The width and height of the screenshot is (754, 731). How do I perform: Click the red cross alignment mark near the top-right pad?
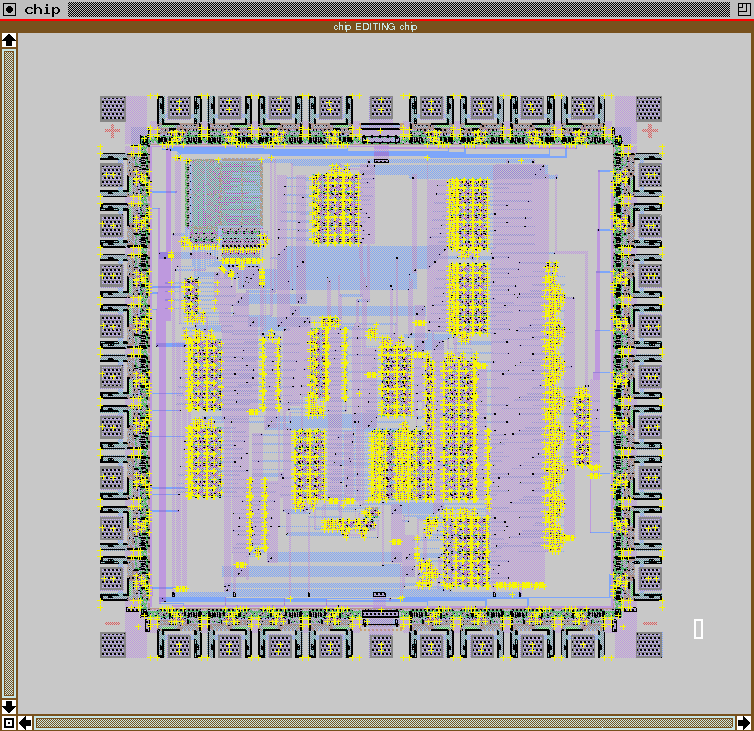pyautogui.click(x=650, y=131)
